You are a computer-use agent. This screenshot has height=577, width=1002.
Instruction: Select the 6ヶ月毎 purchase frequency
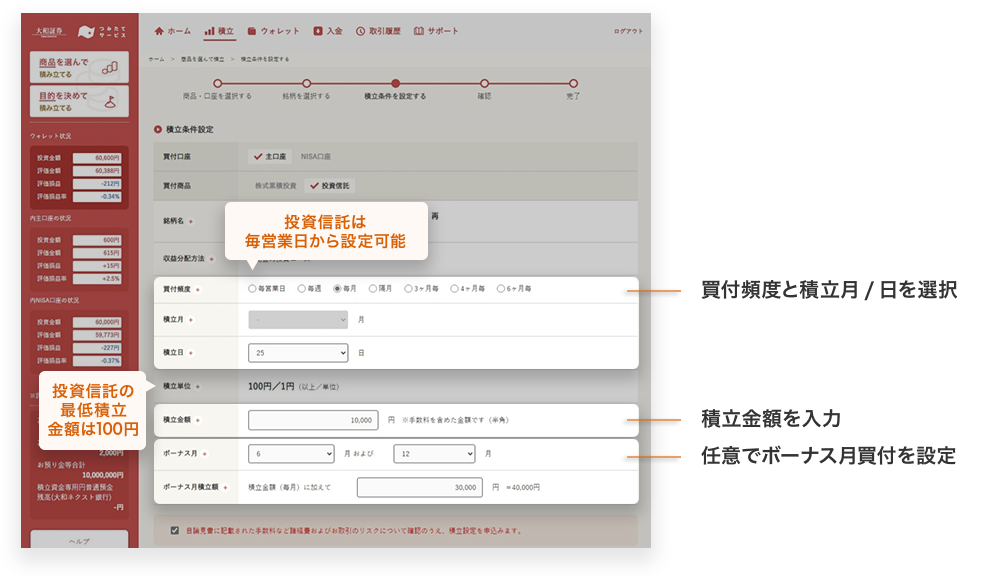coord(501,289)
